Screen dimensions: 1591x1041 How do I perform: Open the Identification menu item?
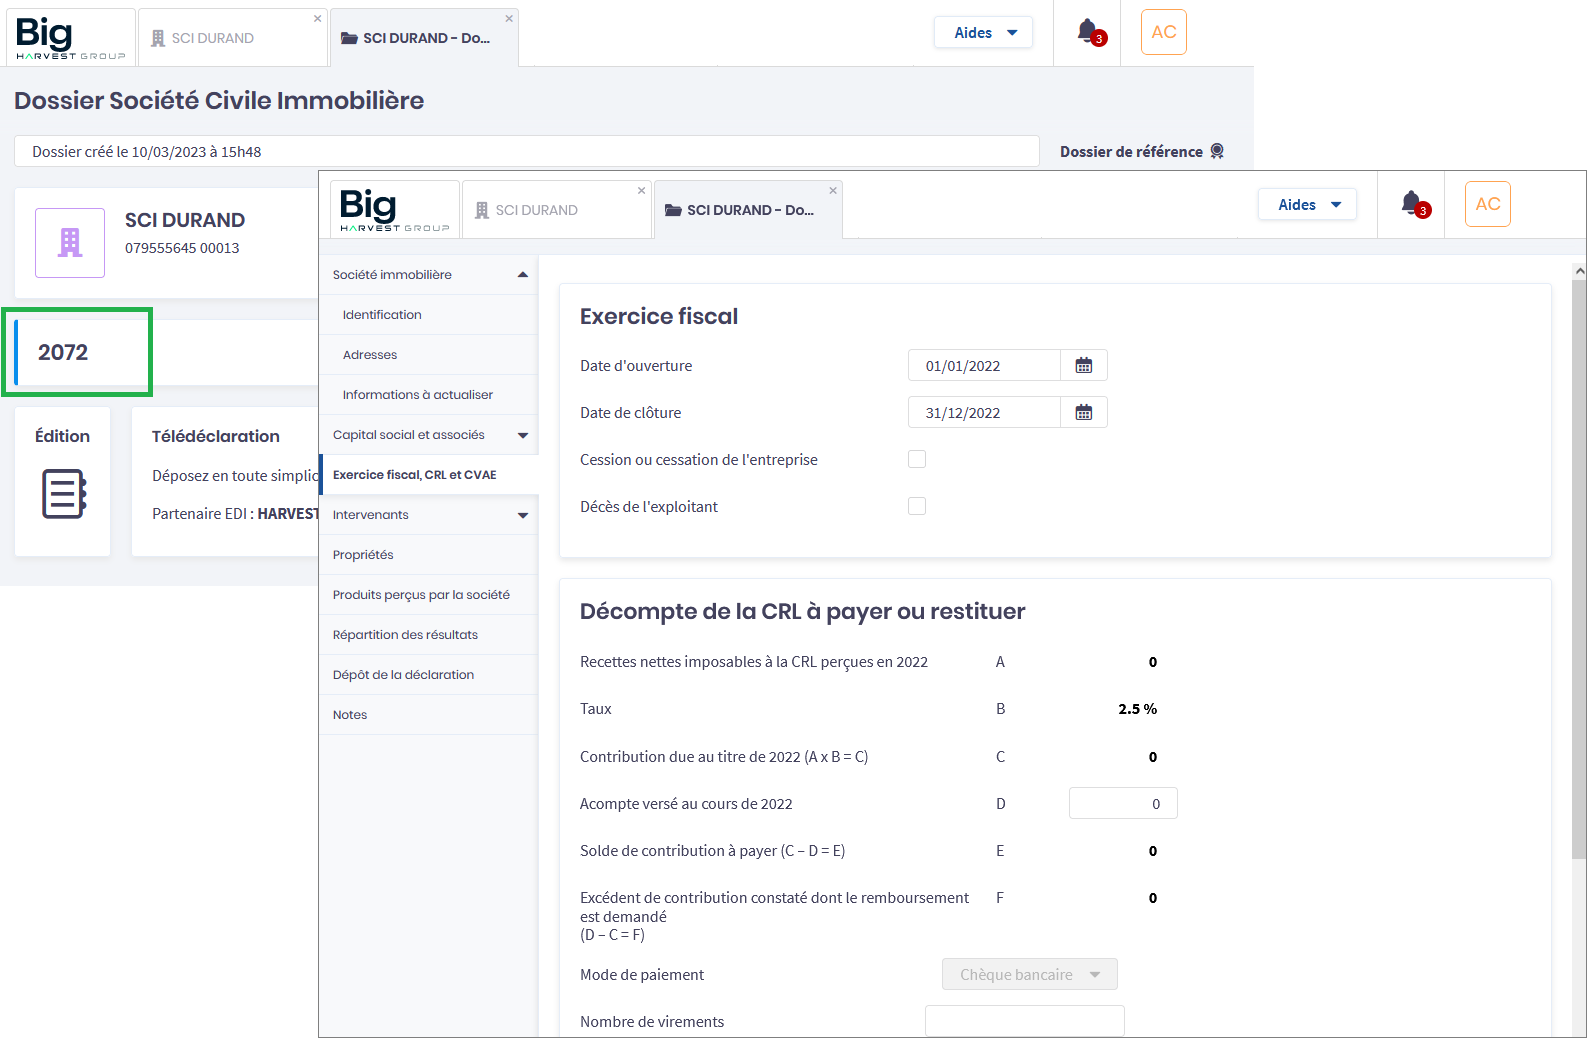(429, 315)
